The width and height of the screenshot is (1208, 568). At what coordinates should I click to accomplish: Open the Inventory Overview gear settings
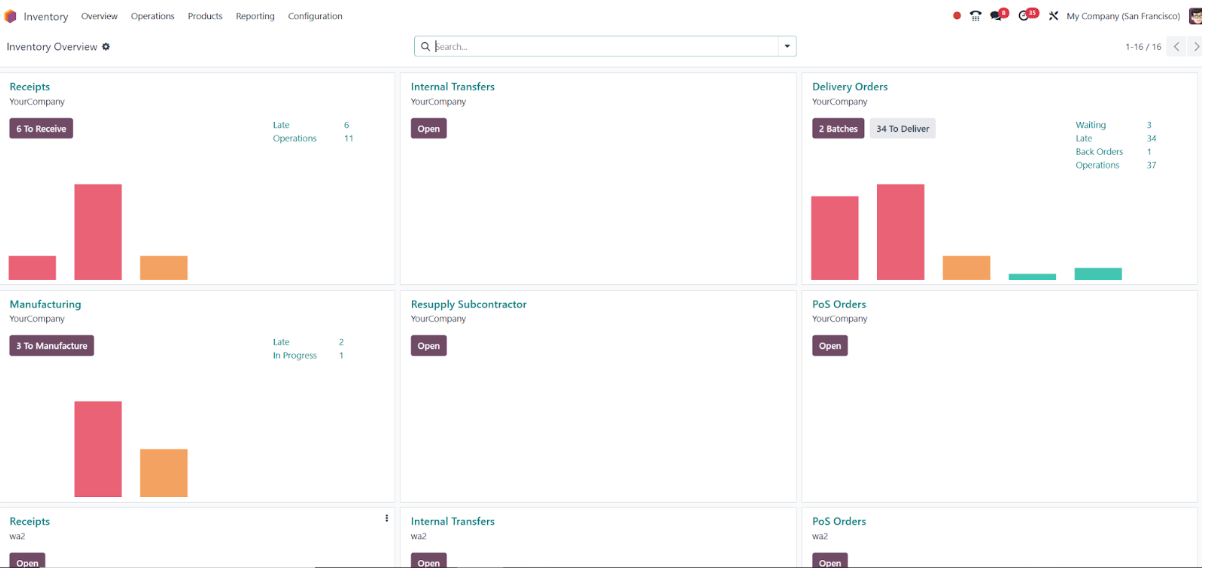[x=106, y=47]
